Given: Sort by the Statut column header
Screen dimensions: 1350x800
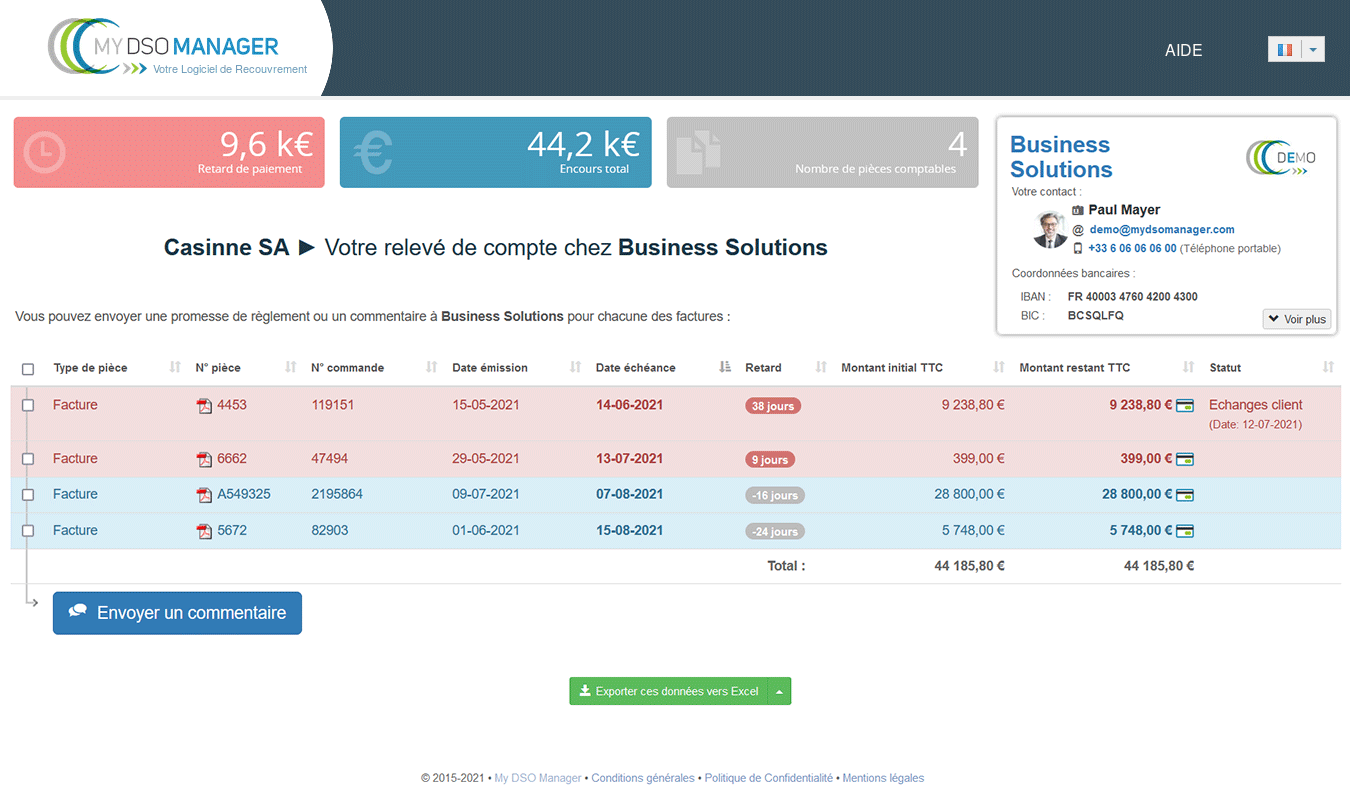Looking at the screenshot, I should click(x=1225, y=368).
